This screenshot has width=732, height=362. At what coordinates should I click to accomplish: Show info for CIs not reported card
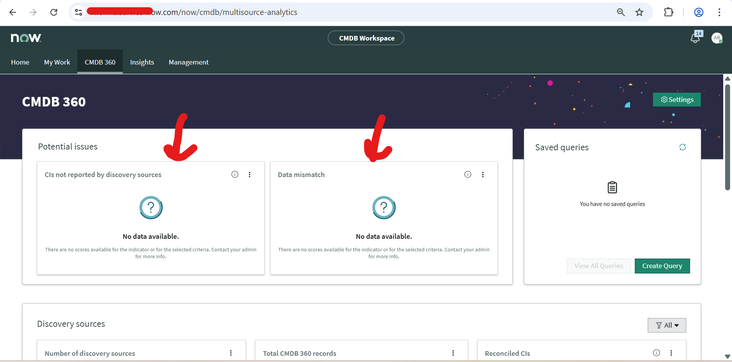pyautogui.click(x=235, y=174)
